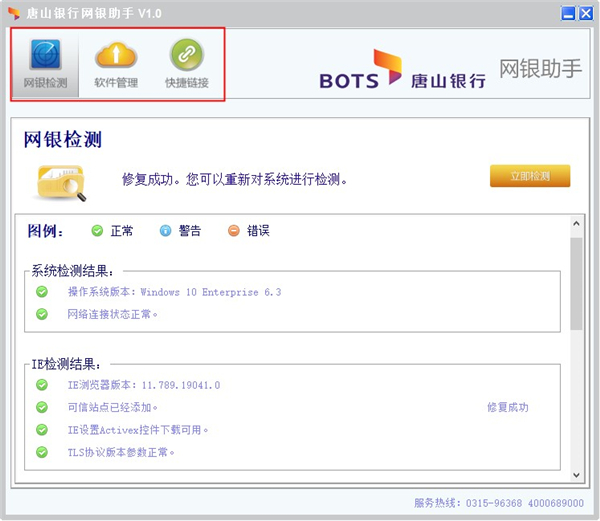
Task: Click scrollbar up arrow in results panel
Action: click(x=576, y=223)
